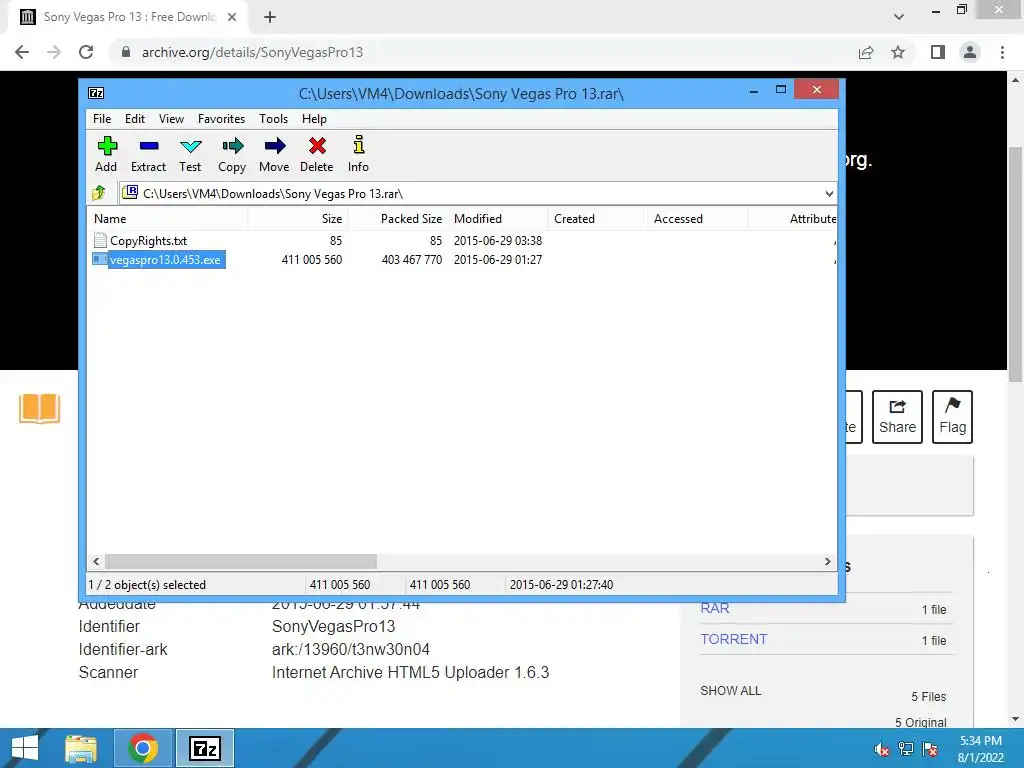Open the TORRENT download link
This screenshot has height=768, width=1024.
(733, 639)
